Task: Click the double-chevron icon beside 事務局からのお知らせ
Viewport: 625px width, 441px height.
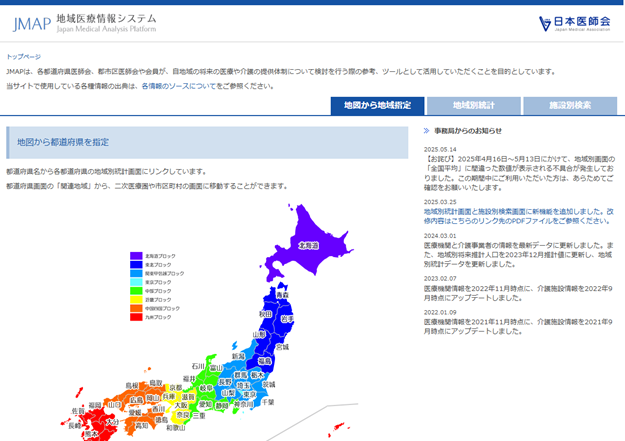Action: 426,130
